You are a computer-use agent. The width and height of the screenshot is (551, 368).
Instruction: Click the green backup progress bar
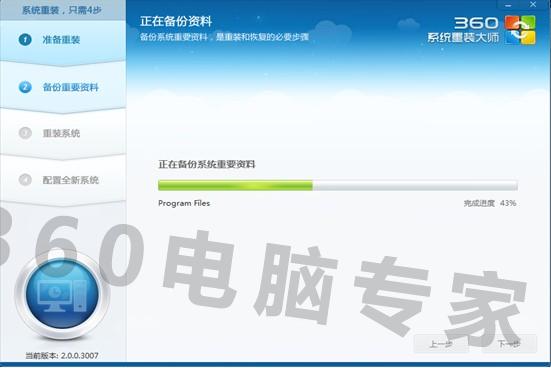(338, 185)
